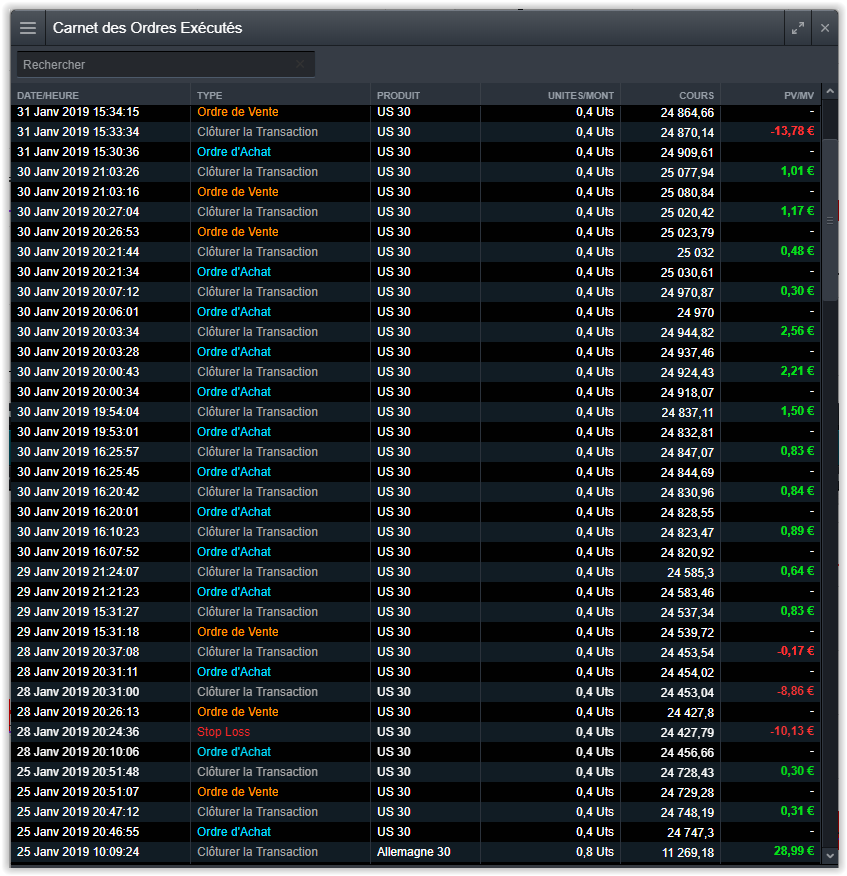Clear the search field with x icon

[x=300, y=64]
